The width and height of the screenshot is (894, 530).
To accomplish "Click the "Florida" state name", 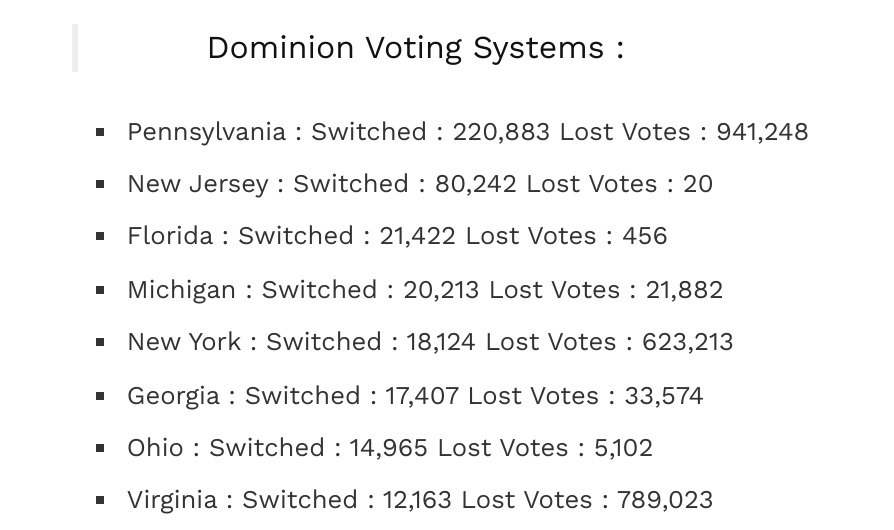I will (170, 236).
